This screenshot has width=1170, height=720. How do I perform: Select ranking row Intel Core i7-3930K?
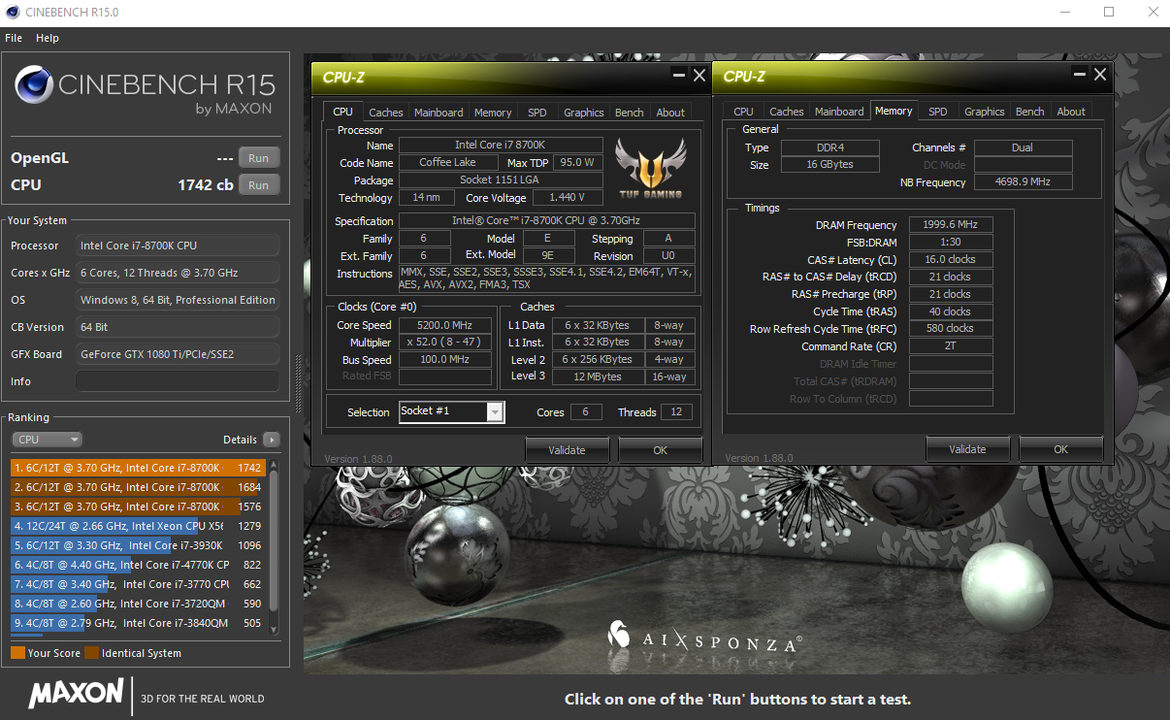138,545
